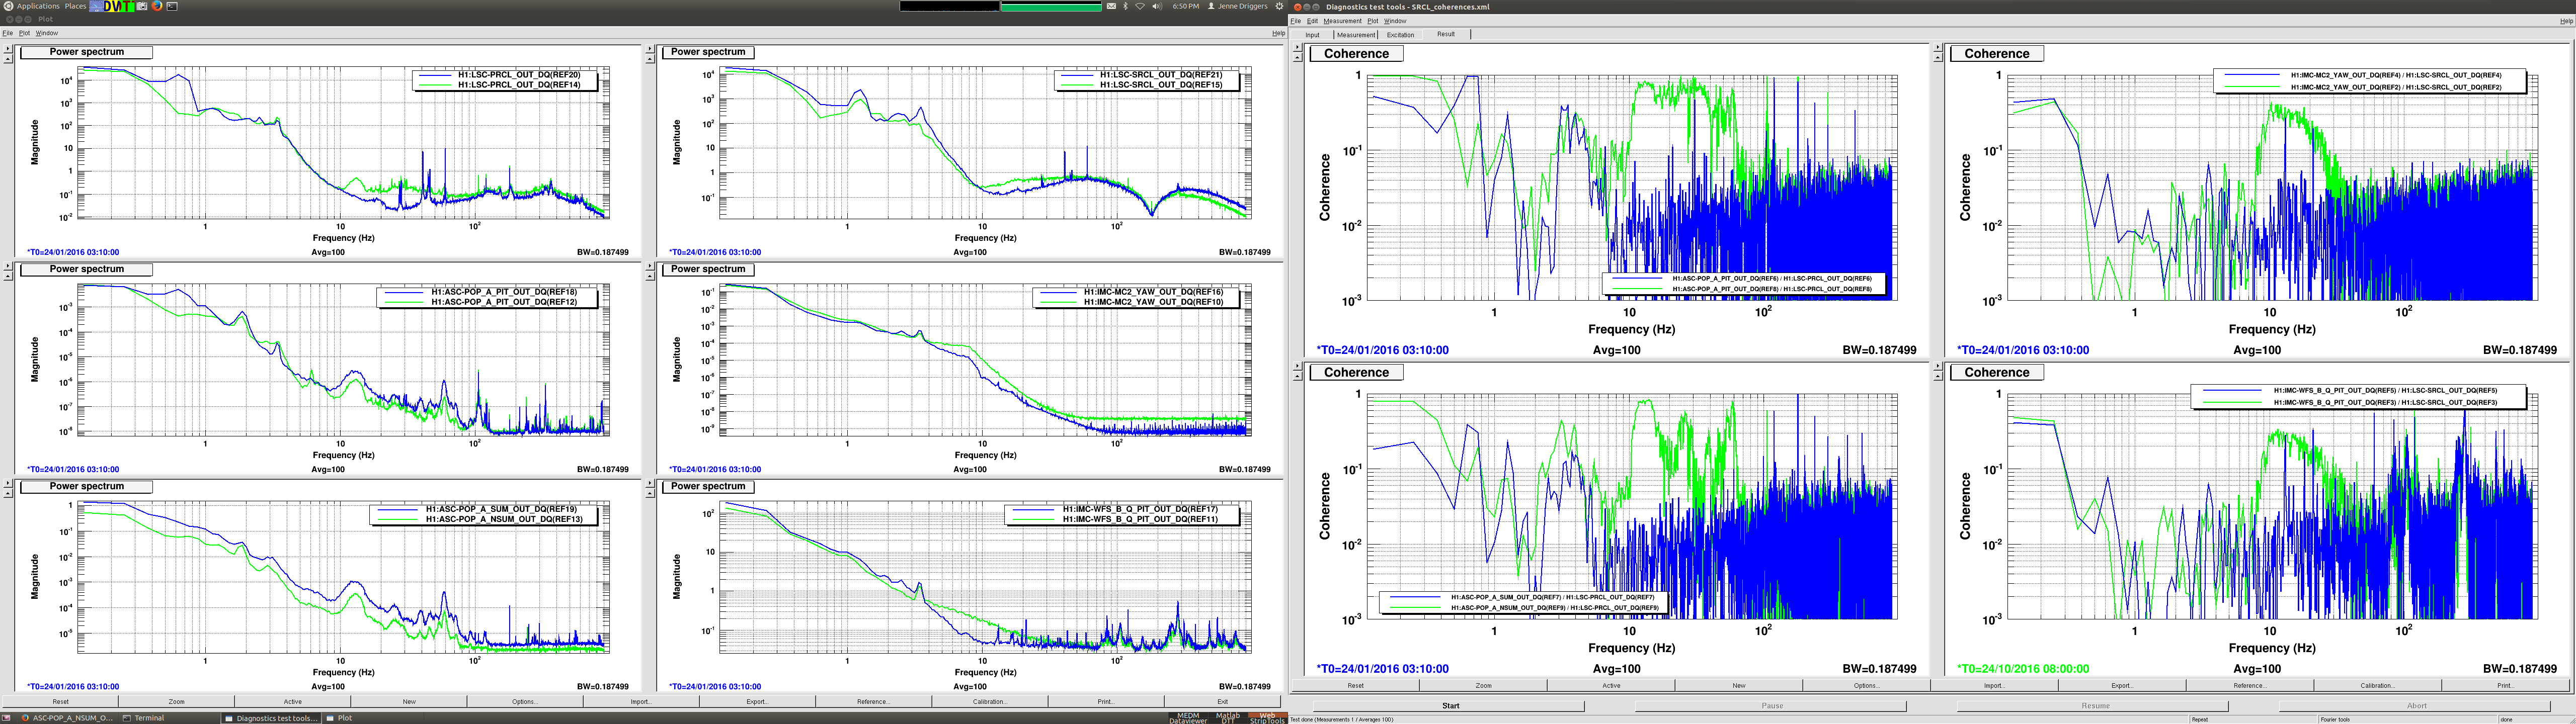The width and height of the screenshot is (2576, 724).
Task: Open terminal launcher in top panel
Action: (172, 6)
